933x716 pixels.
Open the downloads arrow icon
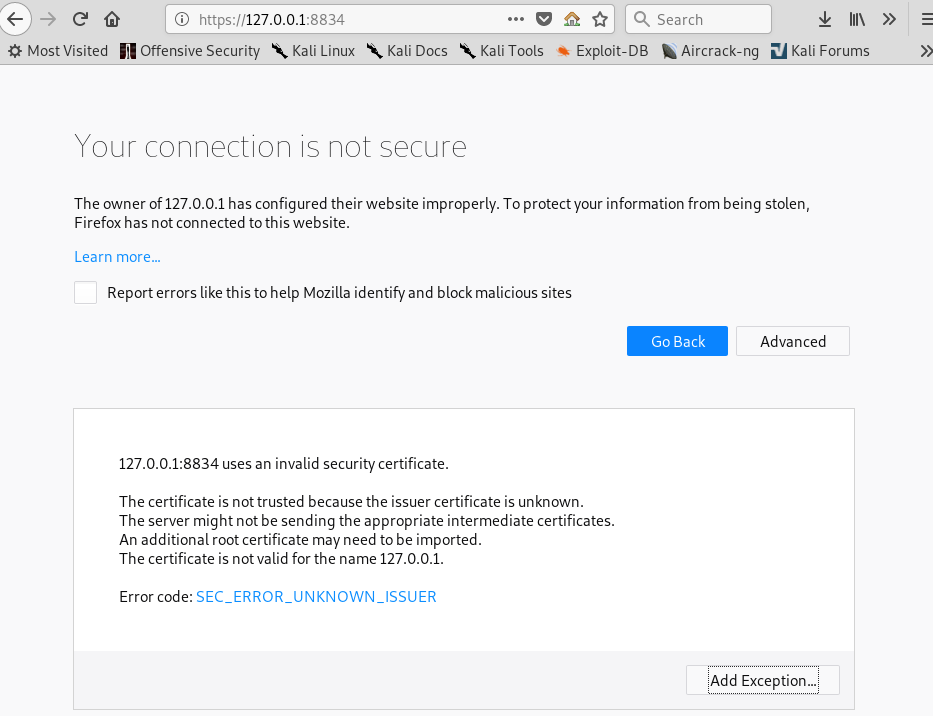pos(825,19)
